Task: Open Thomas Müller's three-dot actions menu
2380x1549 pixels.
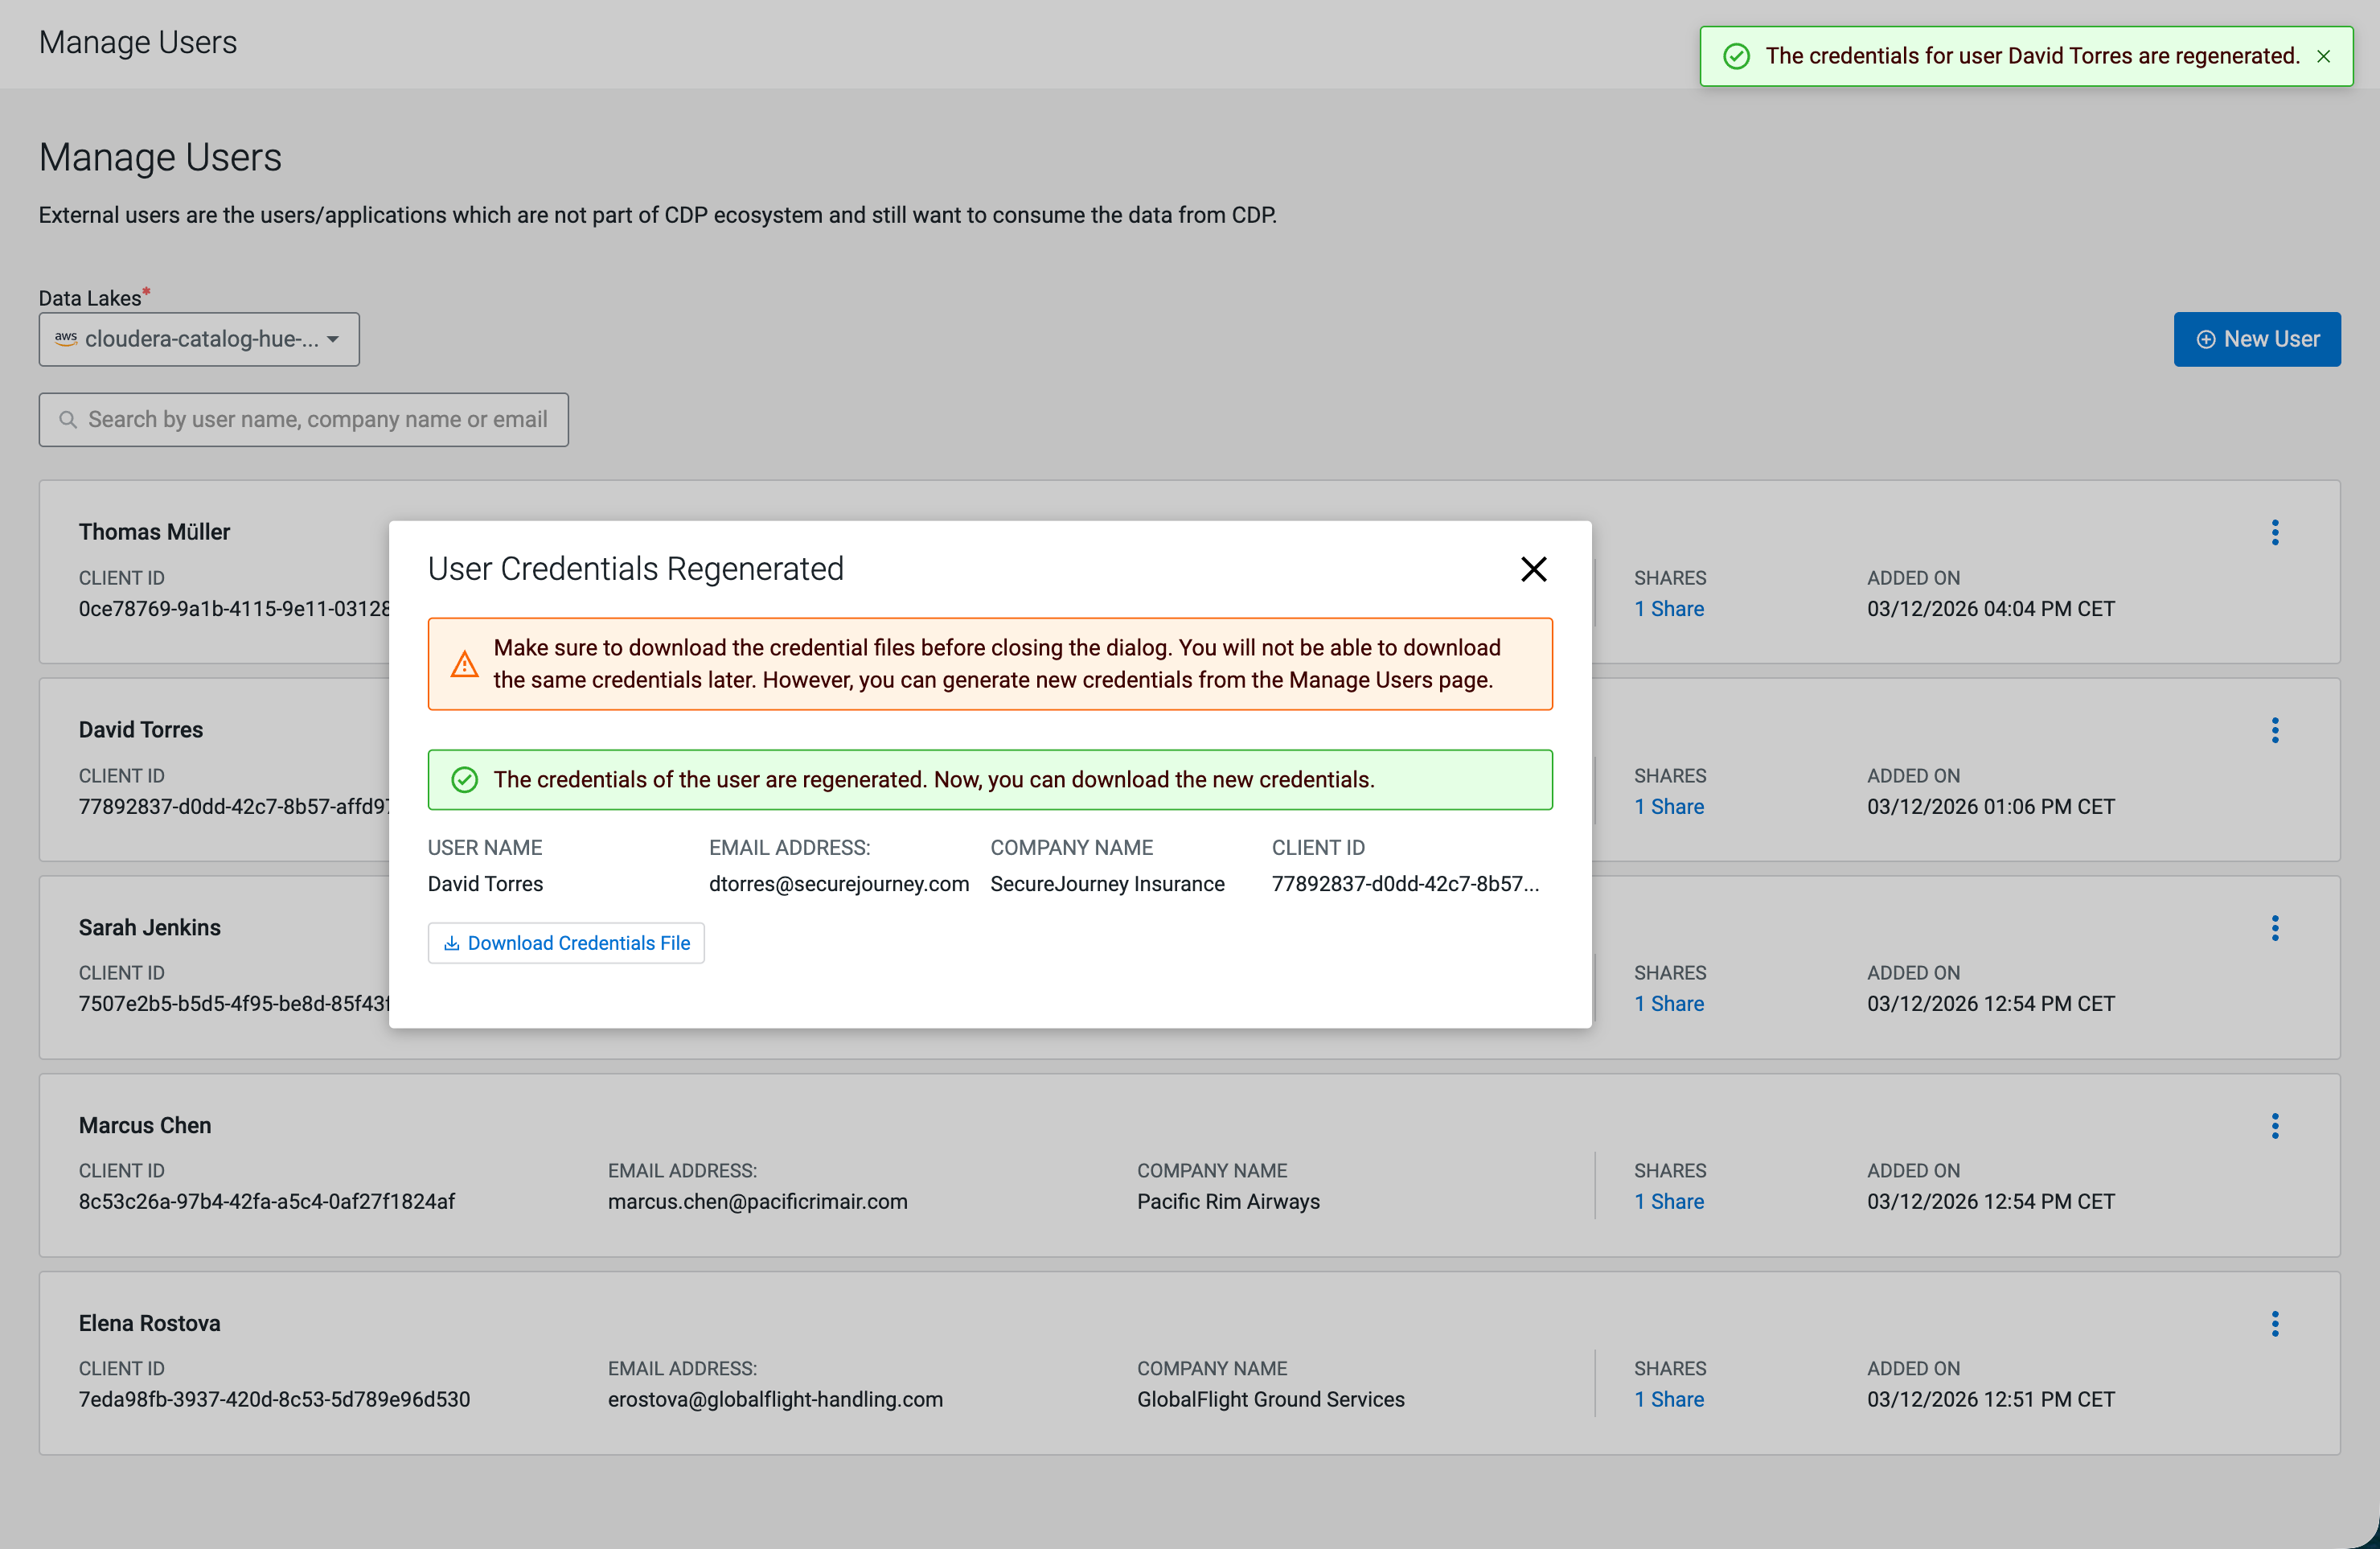Action: (x=2274, y=532)
